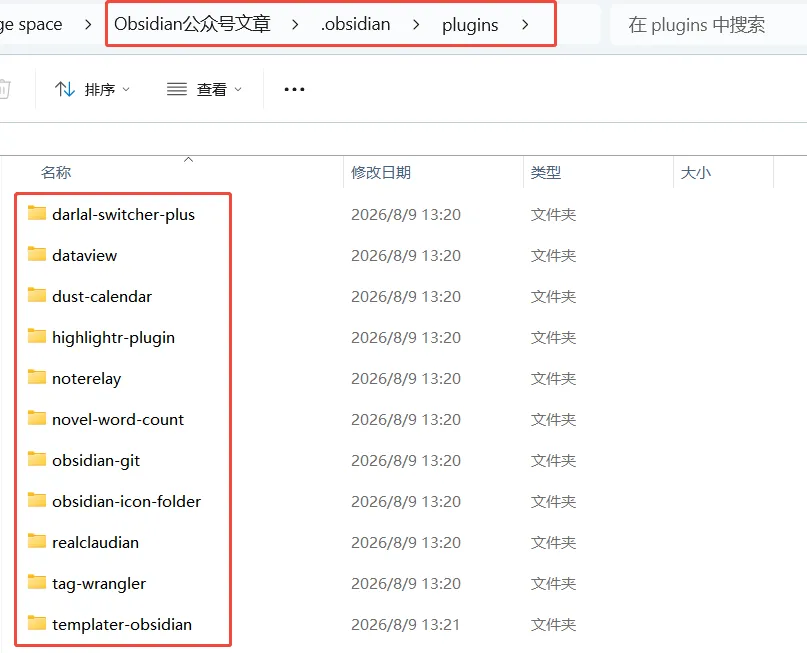Click the darlal-switcher-plus folder icon
This screenshot has width=807, height=653.
tap(37, 213)
